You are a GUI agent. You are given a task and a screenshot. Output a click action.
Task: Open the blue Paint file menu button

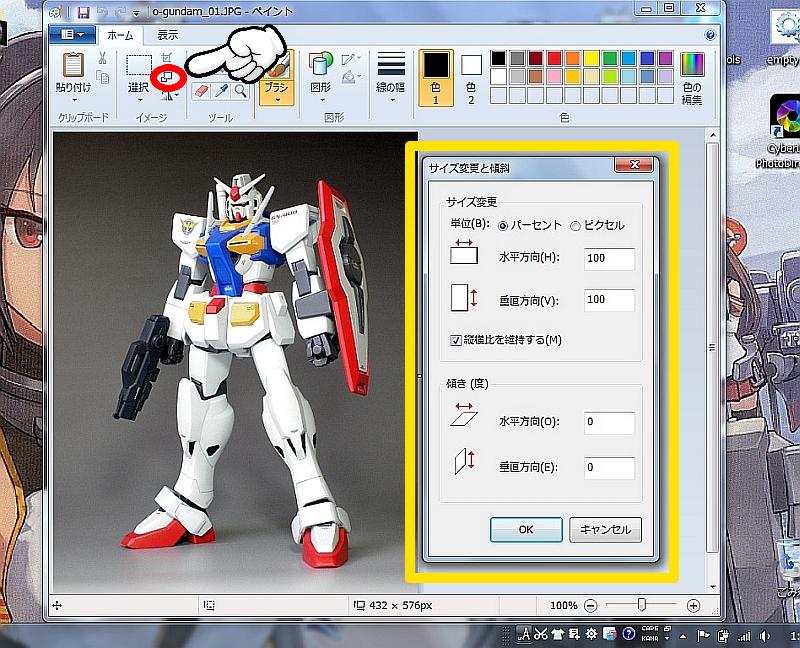point(72,35)
